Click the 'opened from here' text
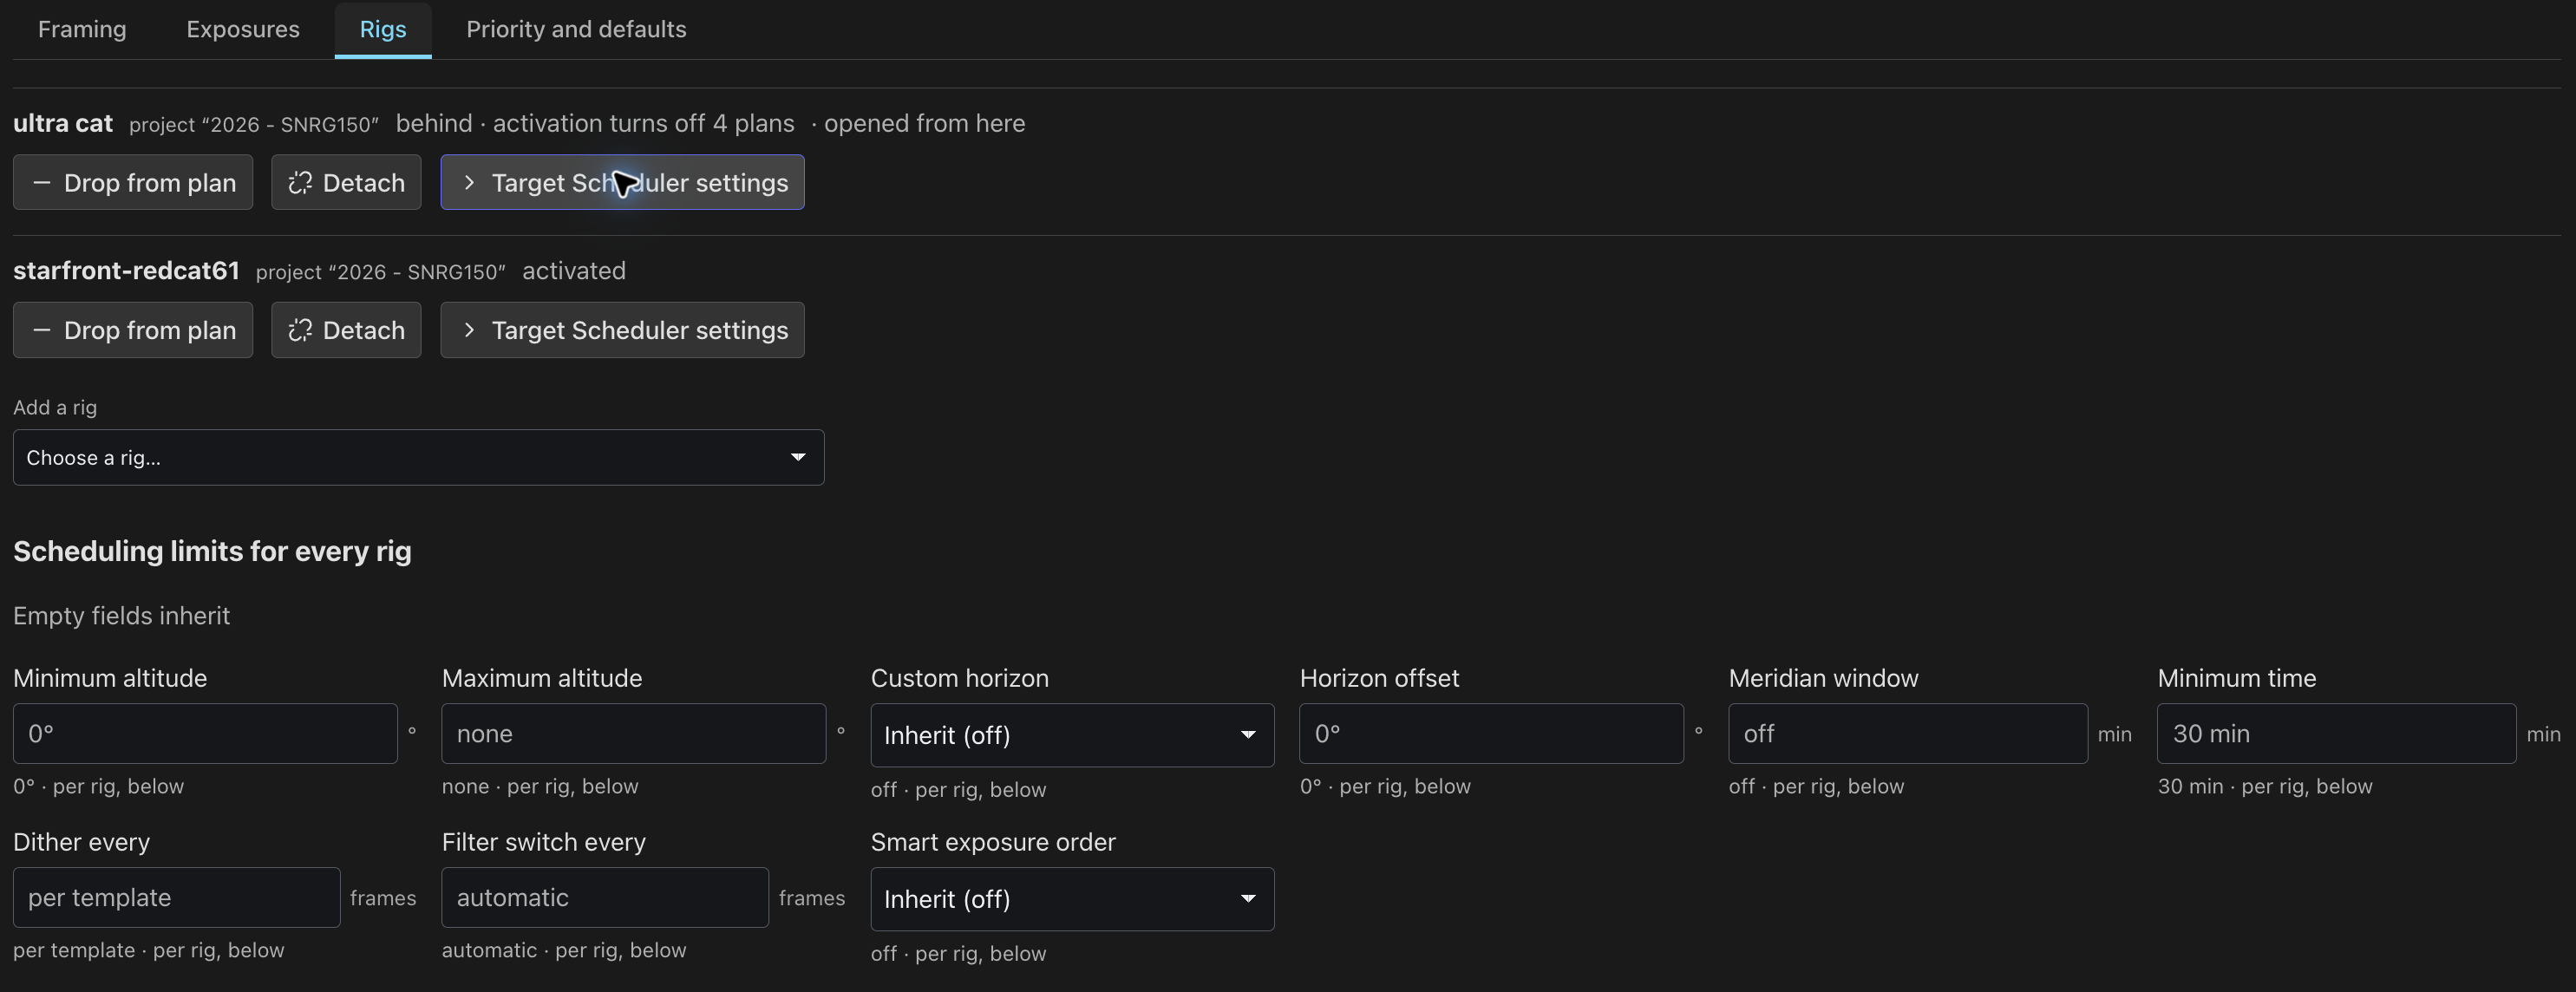Screen dimensions: 2576x992 (x=924, y=123)
